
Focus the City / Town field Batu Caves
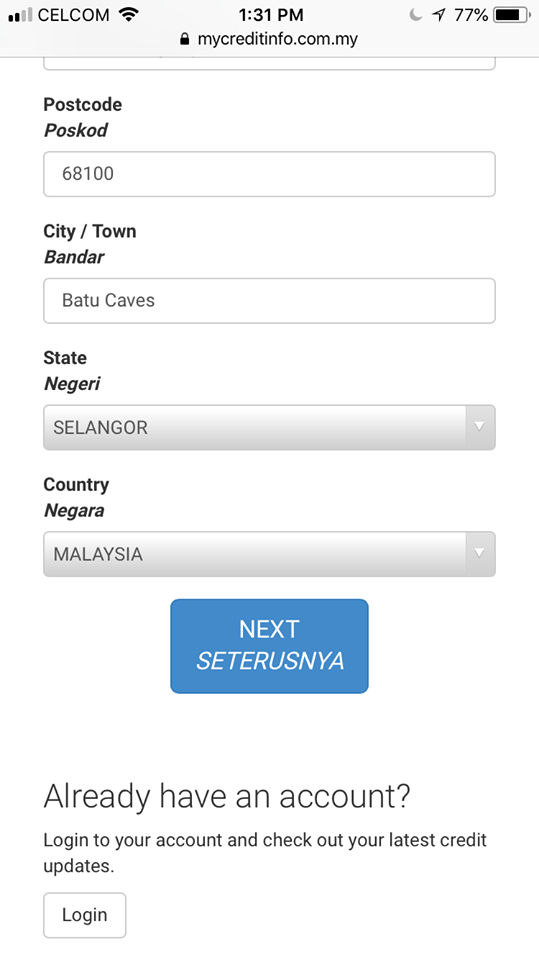(x=269, y=301)
